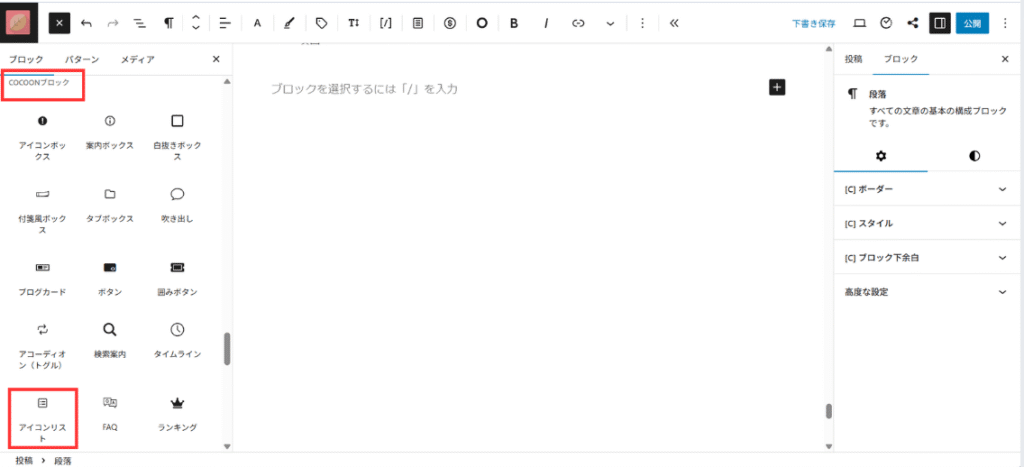The image size is (1024, 467).
Task: Open the half-circle styles tab in the sidebar
Action: tap(974, 156)
